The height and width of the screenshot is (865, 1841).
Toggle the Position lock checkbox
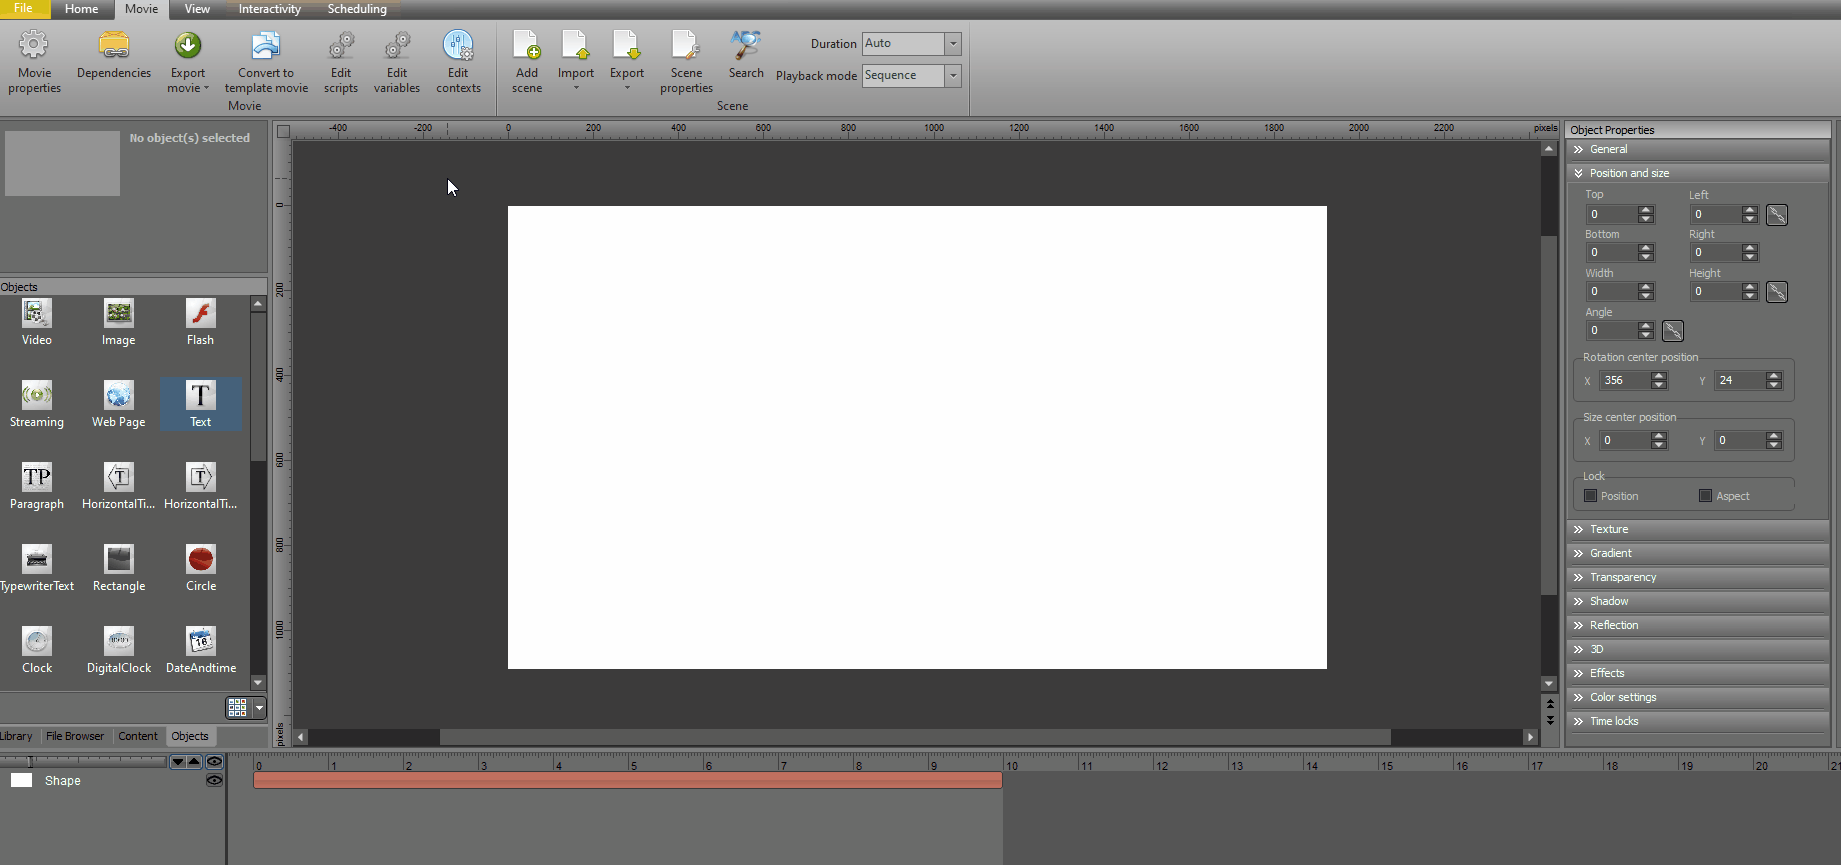pyautogui.click(x=1590, y=496)
